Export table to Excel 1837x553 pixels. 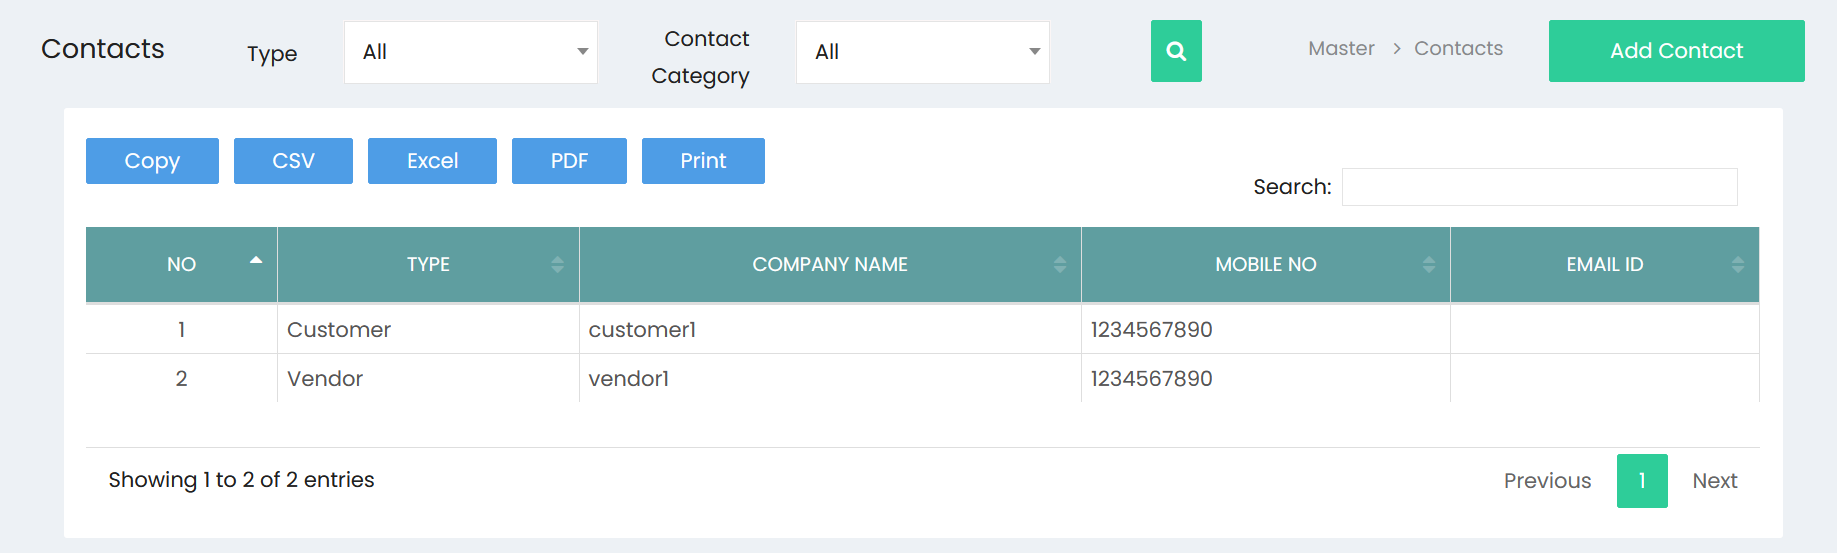tap(432, 161)
